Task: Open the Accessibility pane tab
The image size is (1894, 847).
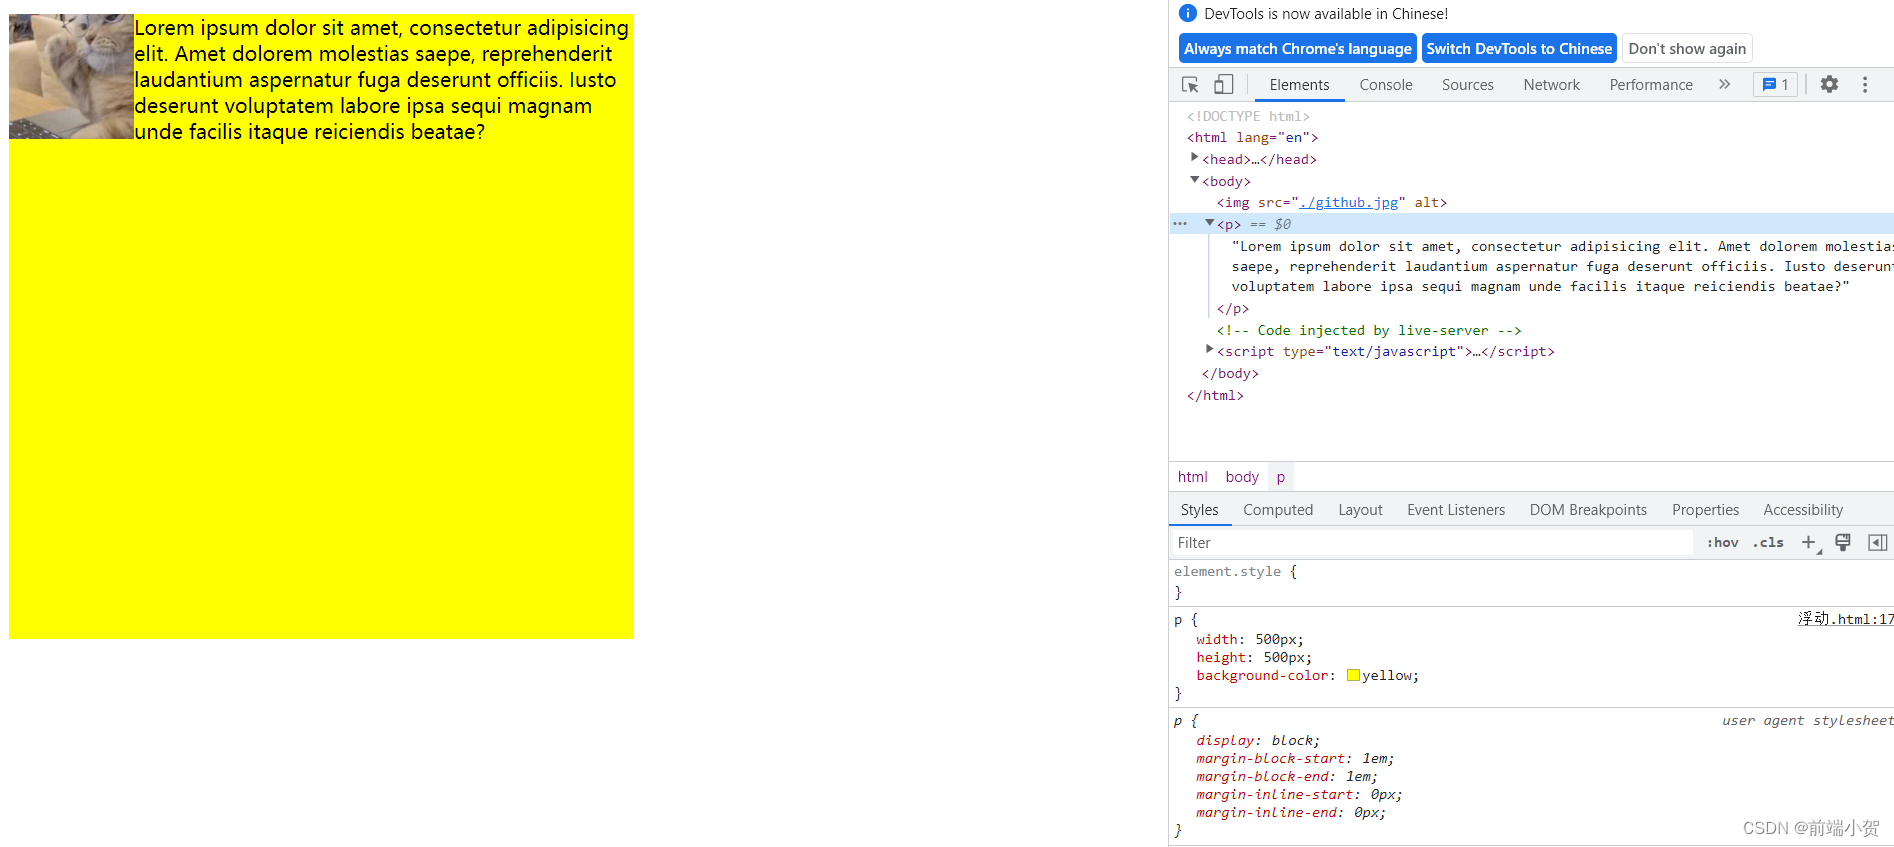Action: [1803, 510]
